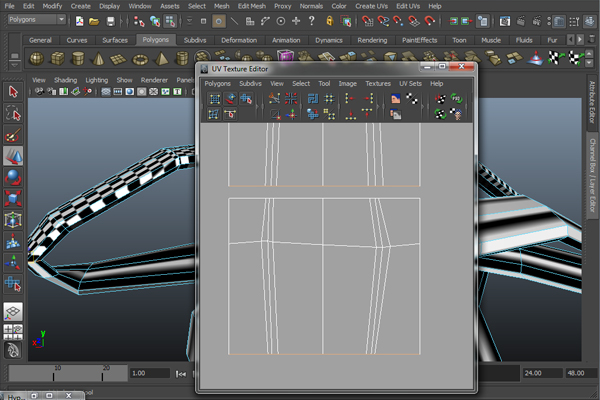Save the scene with the disk icon

pos(110,21)
